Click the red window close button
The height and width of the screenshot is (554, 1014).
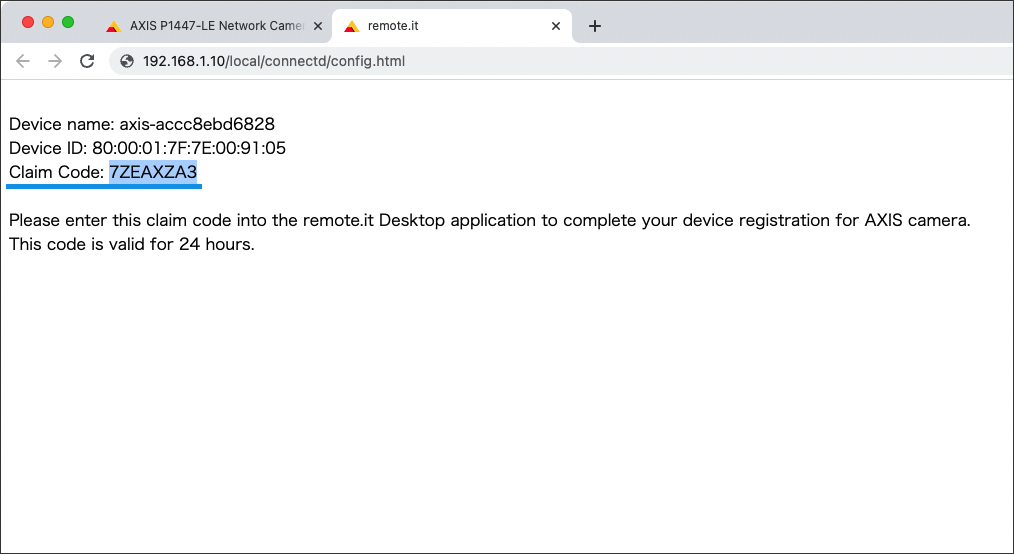tap(28, 23)
